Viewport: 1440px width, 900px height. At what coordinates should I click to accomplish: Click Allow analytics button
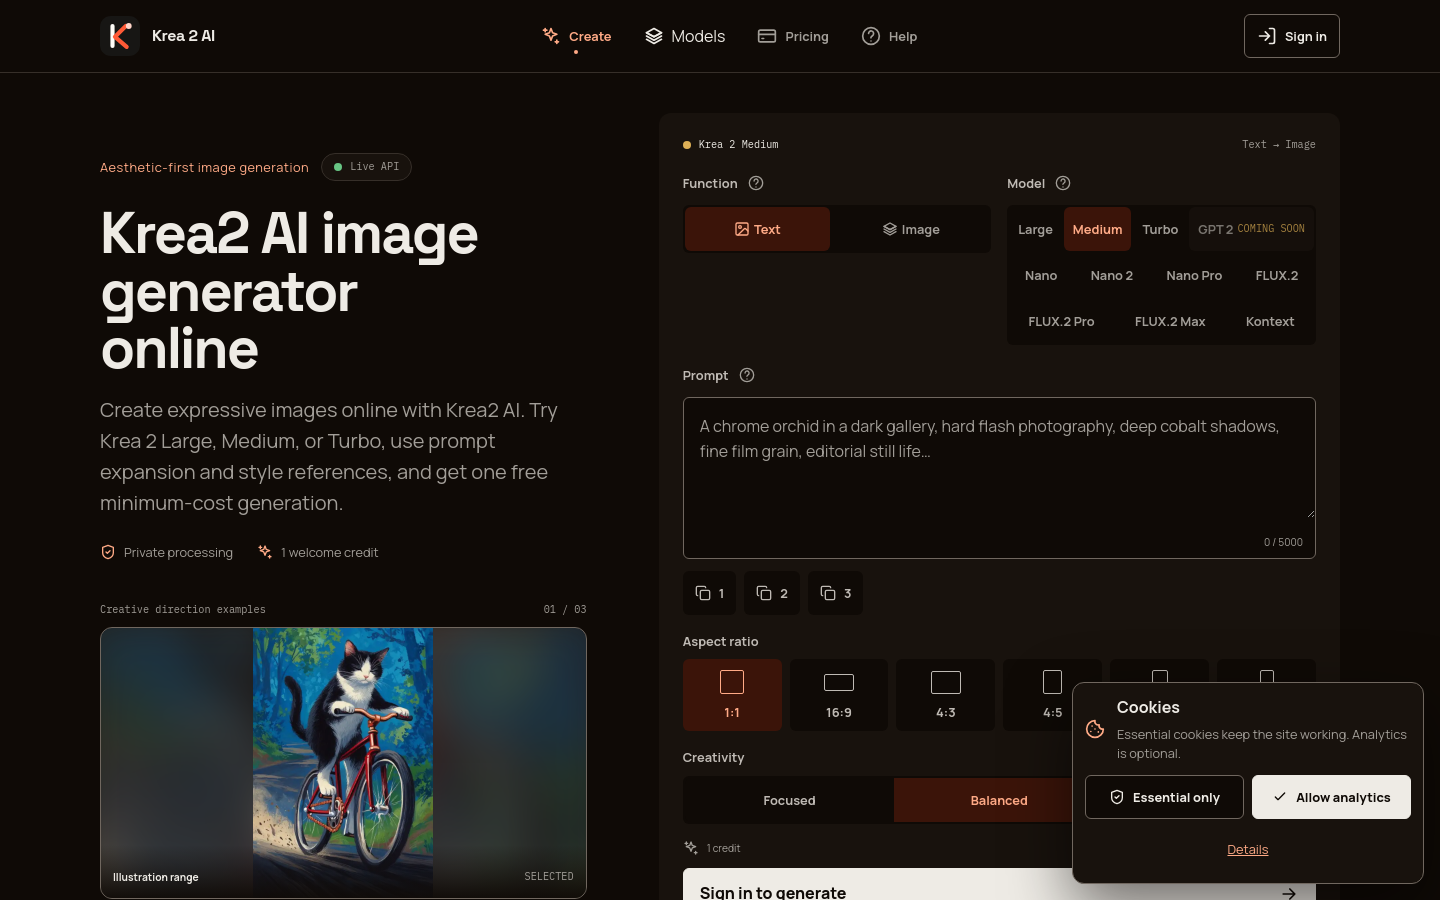[x=1331, y=797]
